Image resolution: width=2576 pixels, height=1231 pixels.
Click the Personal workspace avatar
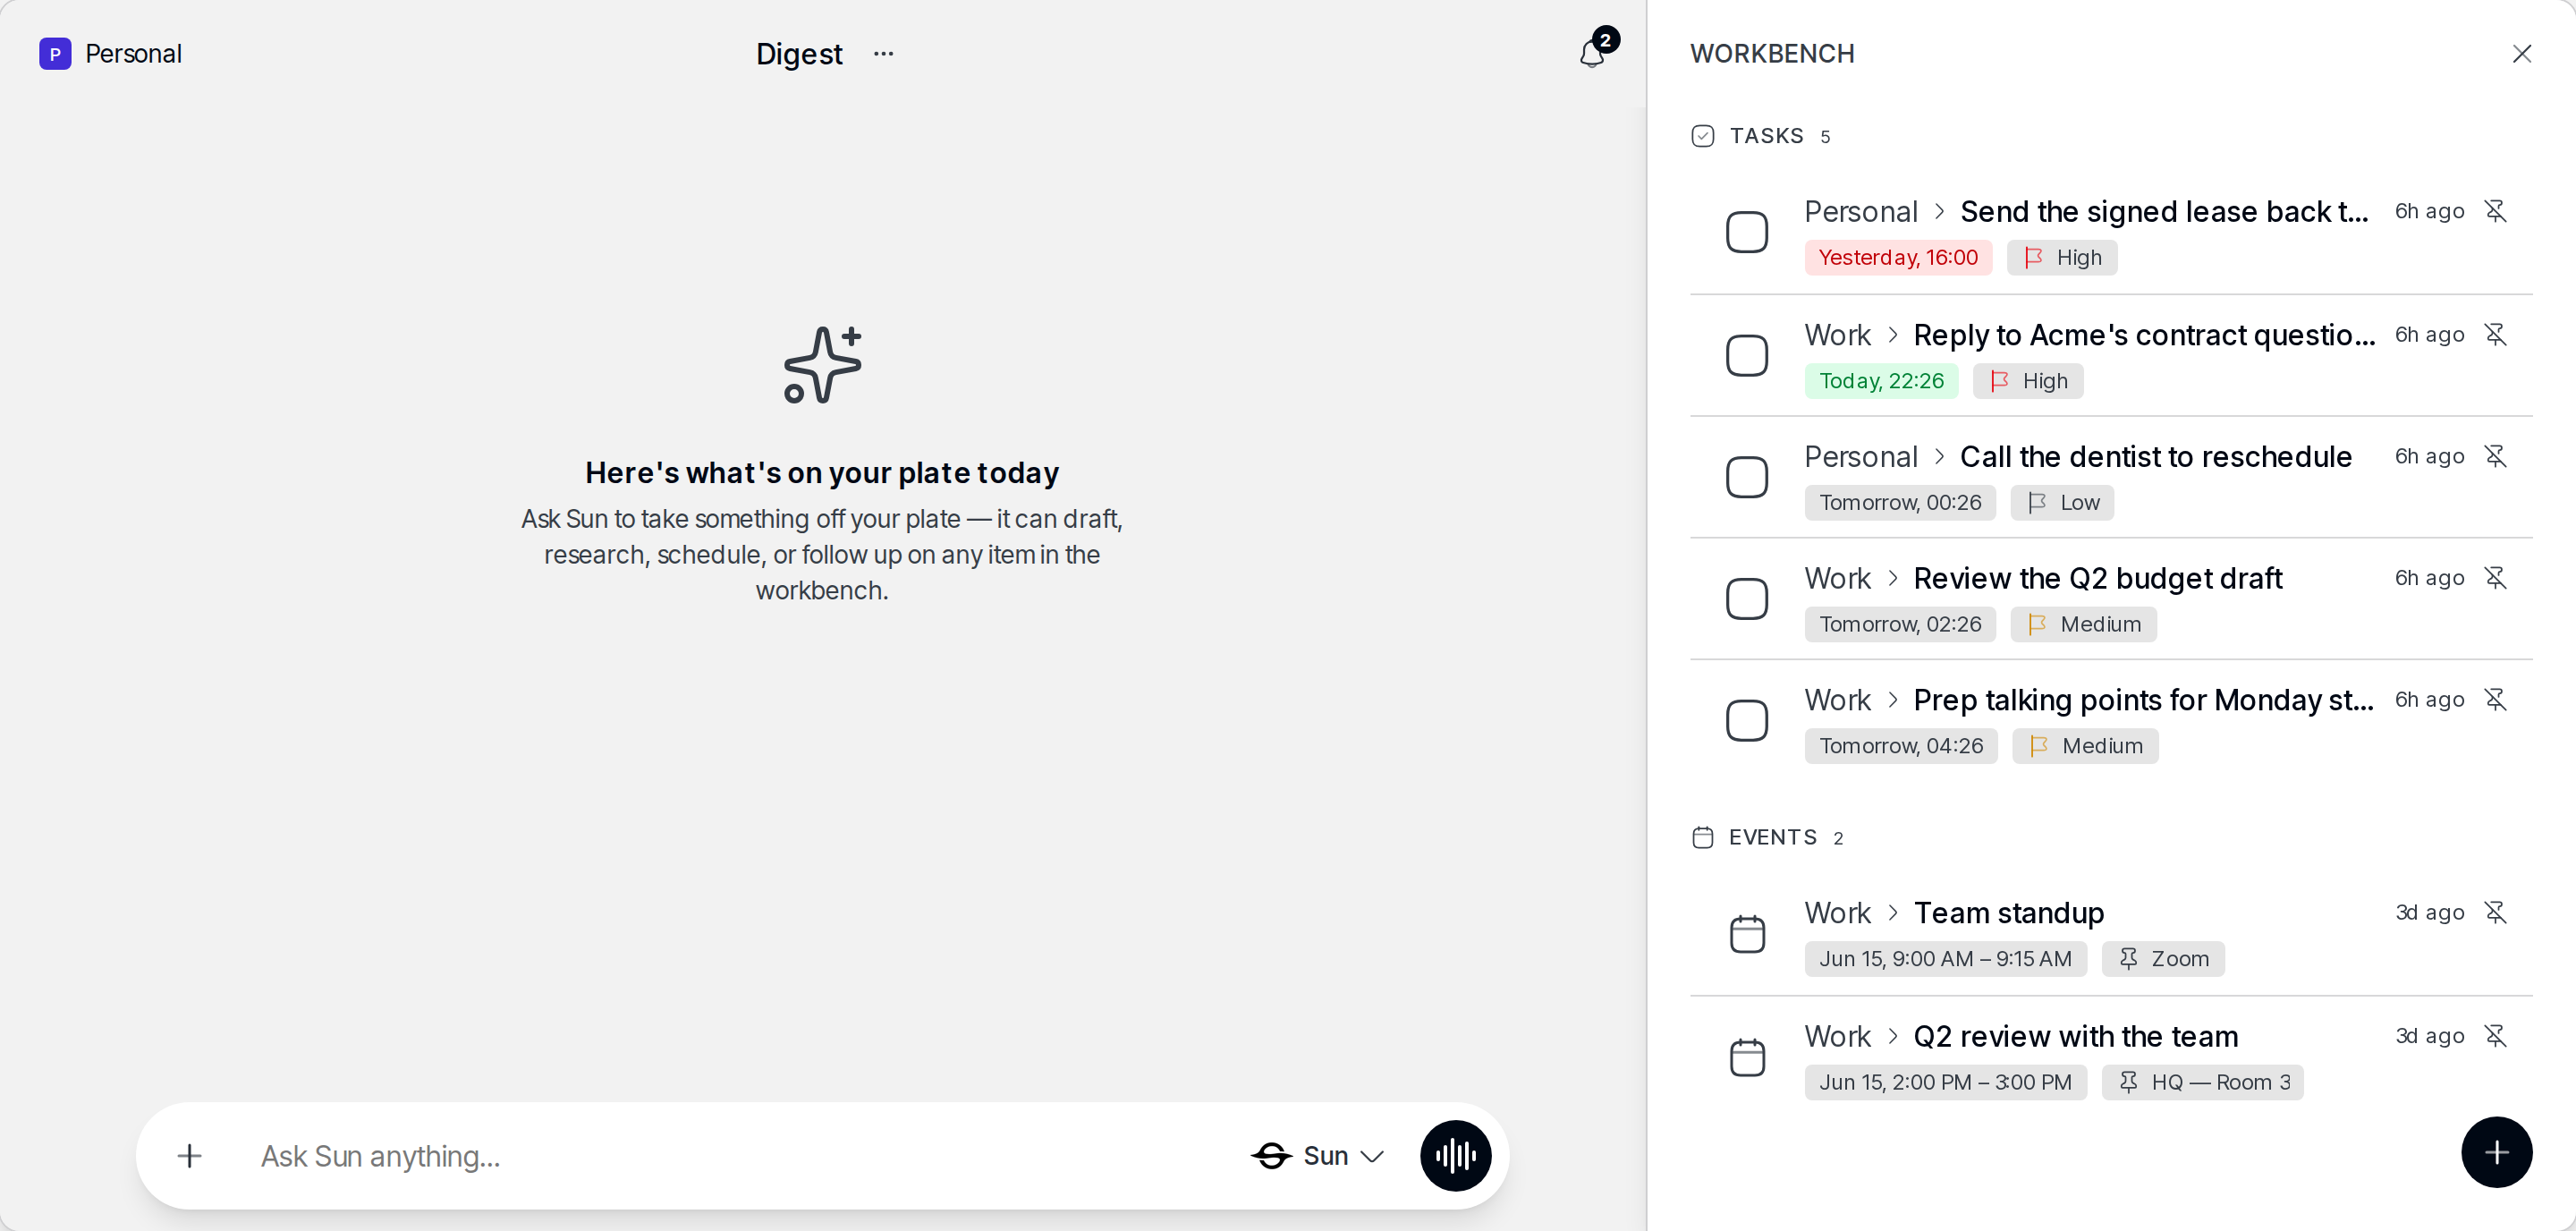click(55, 53)
